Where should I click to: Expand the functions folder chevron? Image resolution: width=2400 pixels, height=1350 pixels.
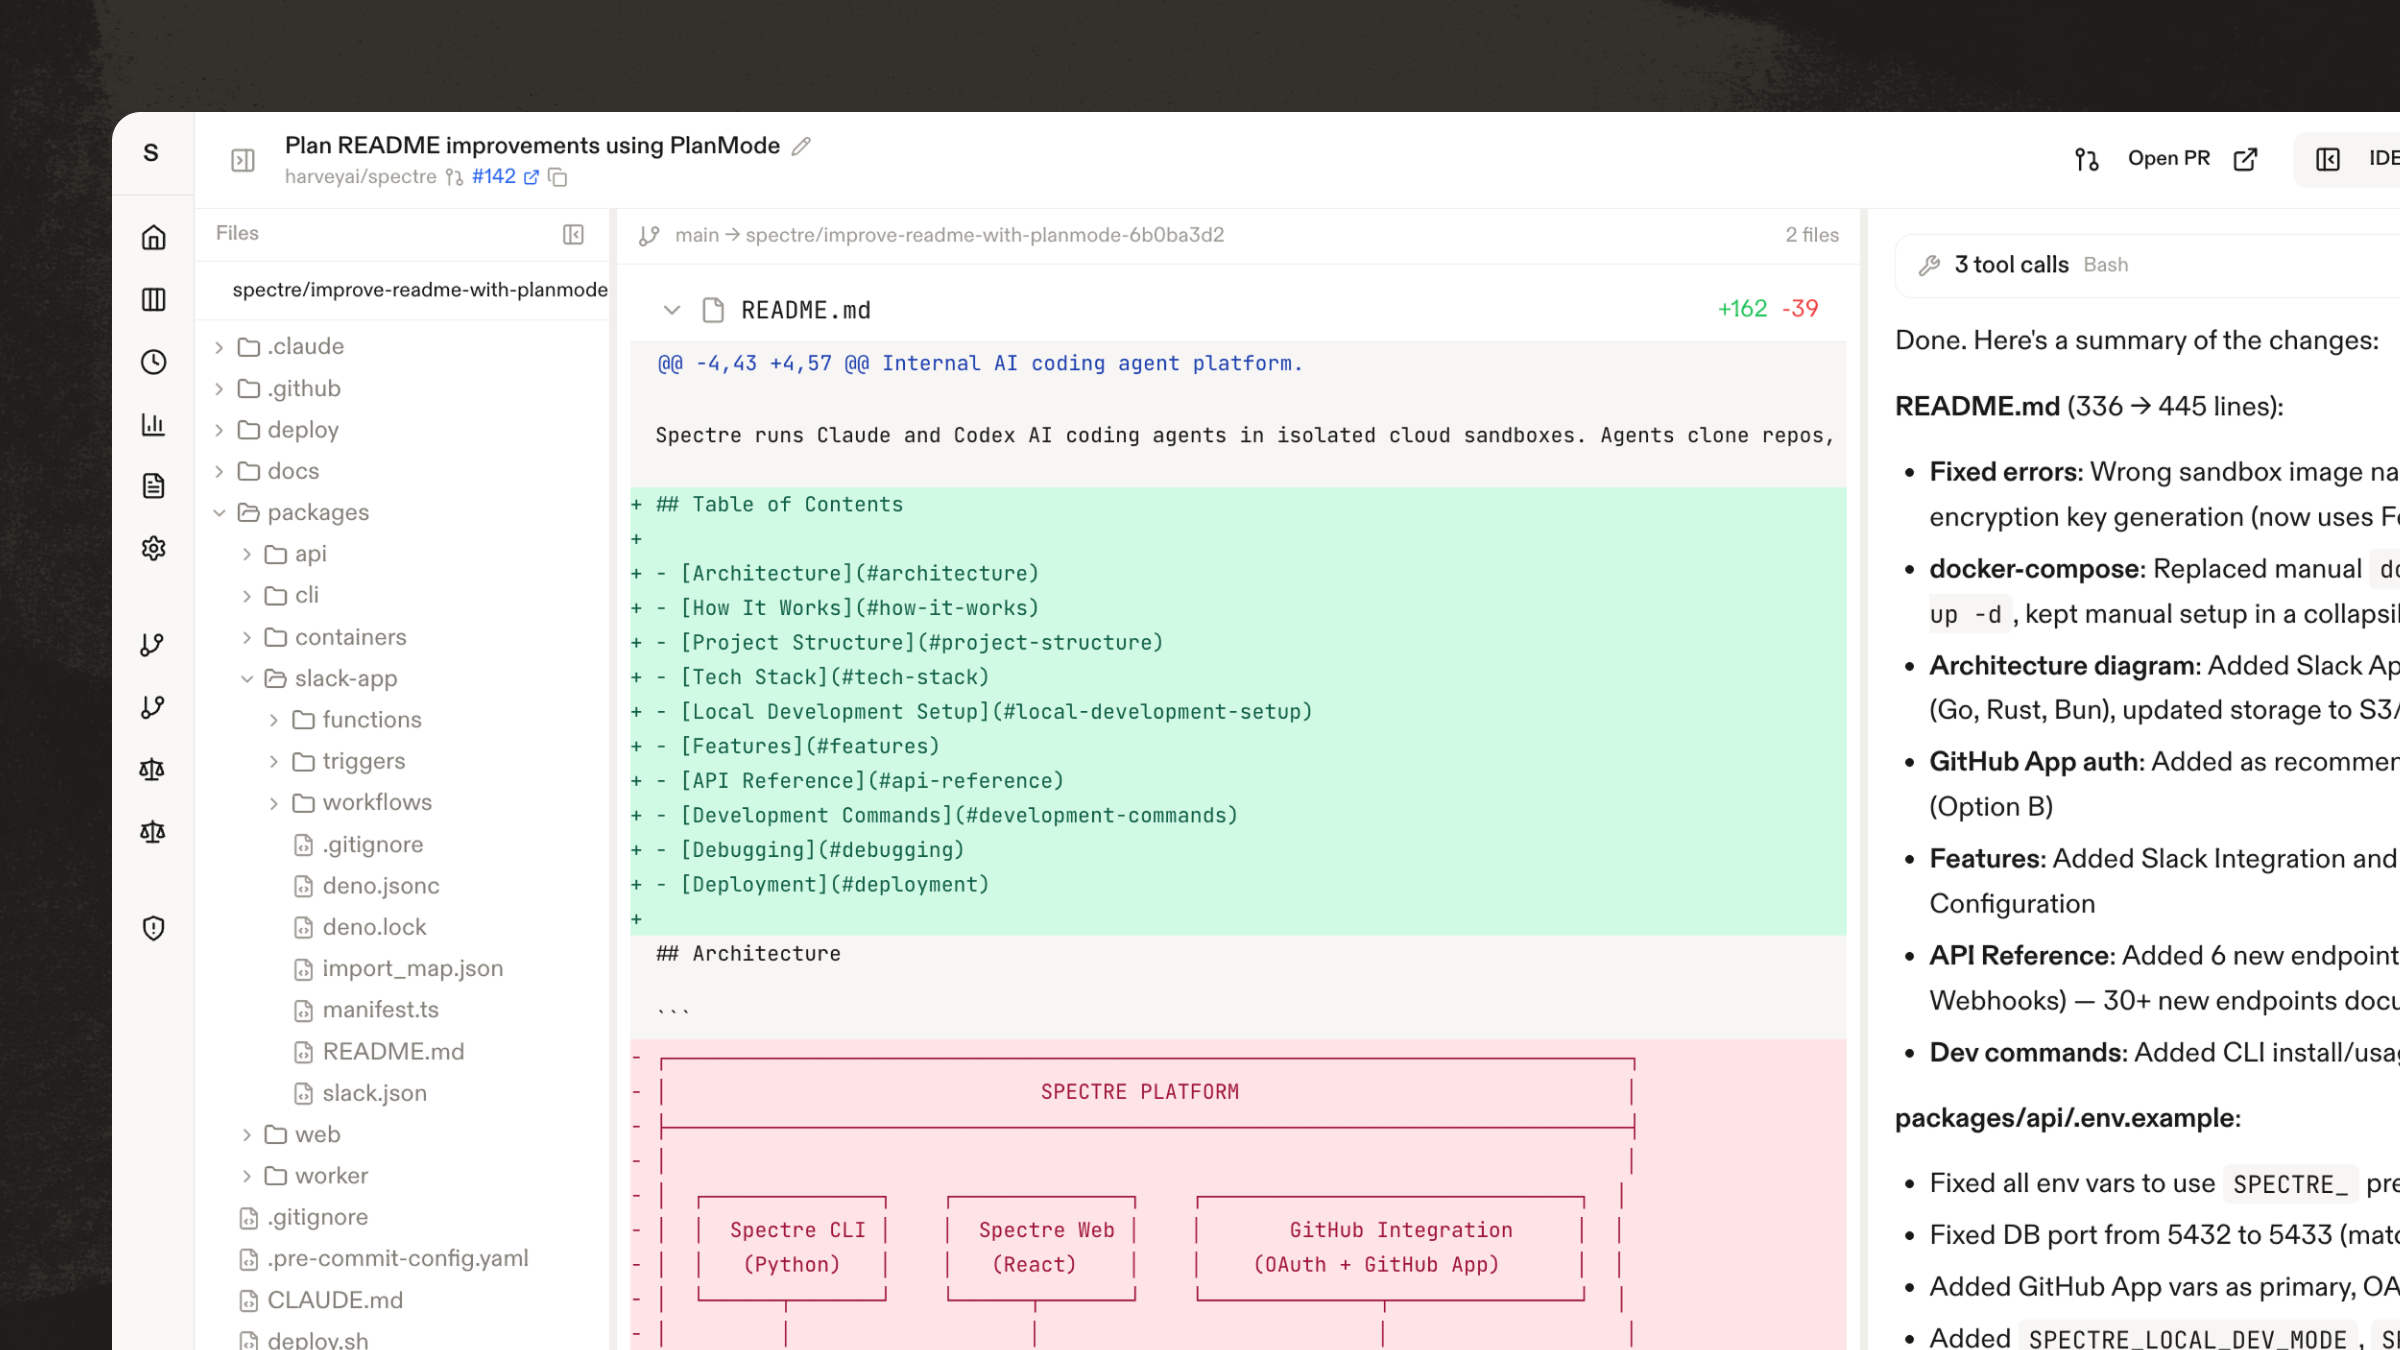[274, 720]
